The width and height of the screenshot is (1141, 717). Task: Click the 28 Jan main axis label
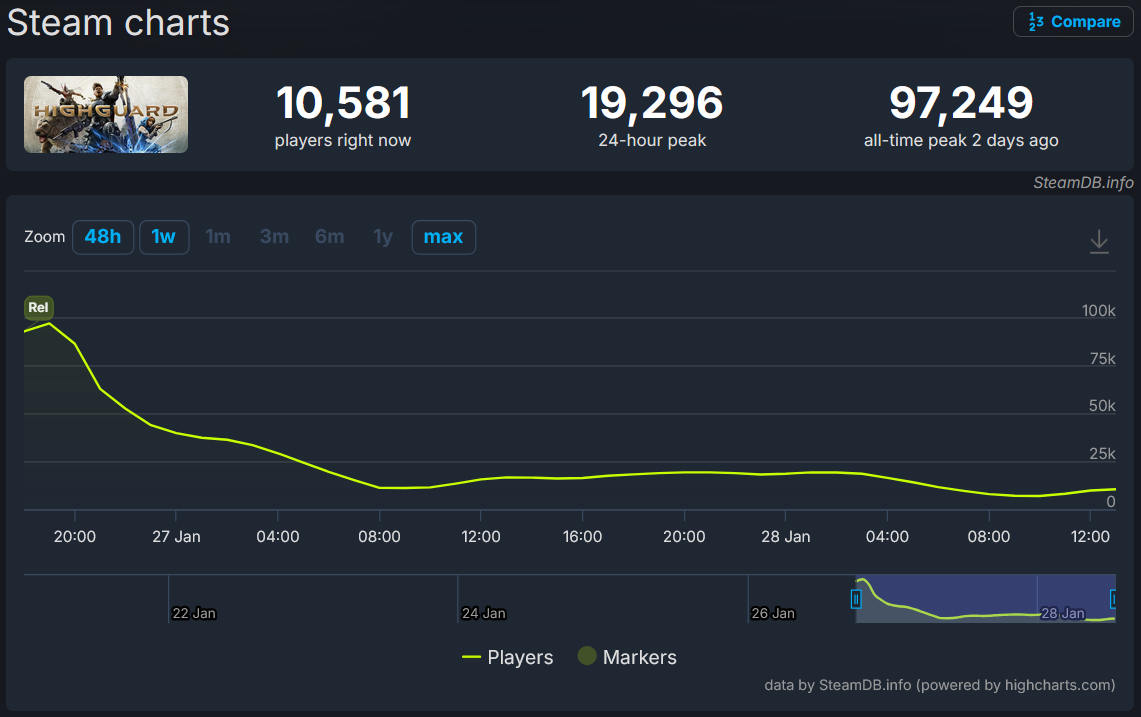786,536
